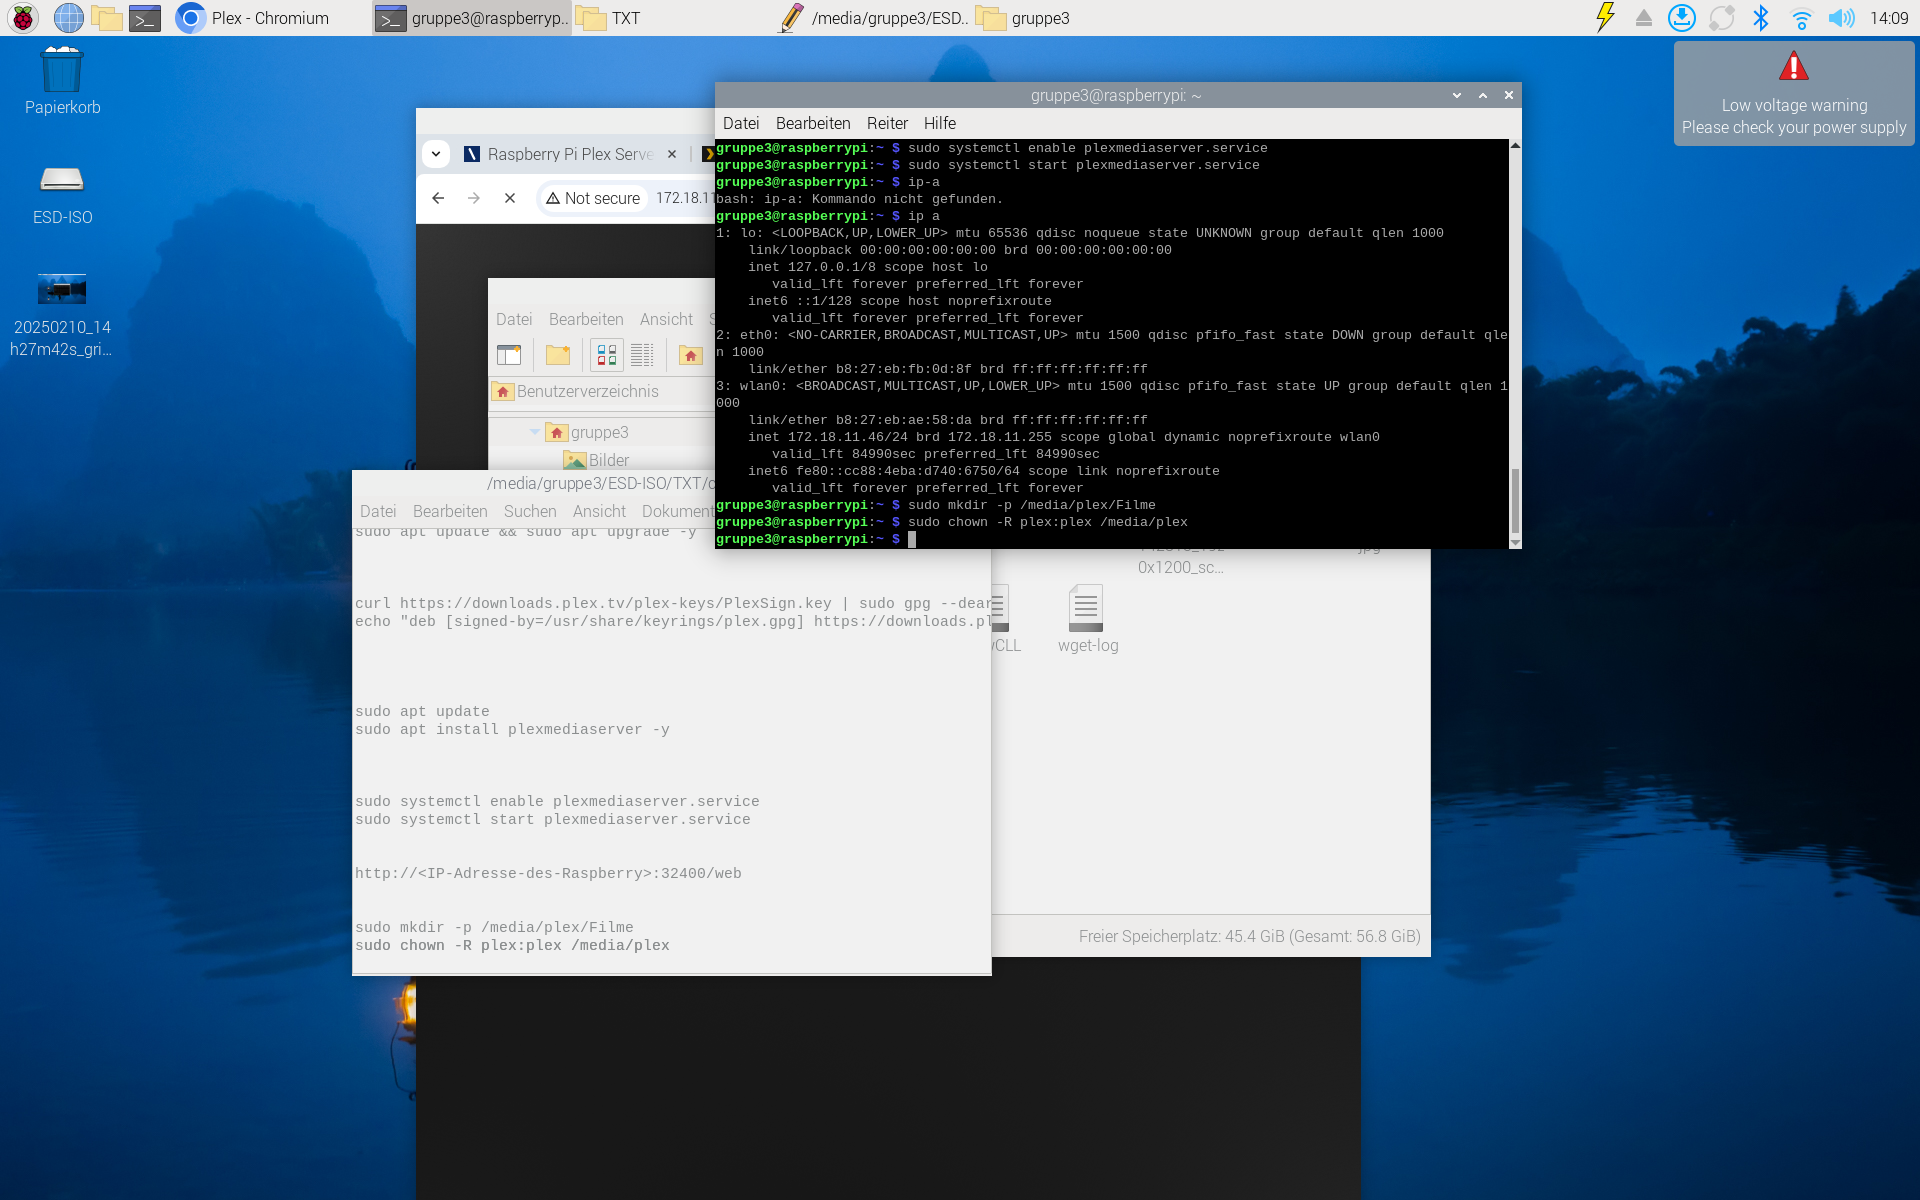Open the Bluetooth tray menu
Screen dimensions: 1920x1200
(x=1761, y=18)
